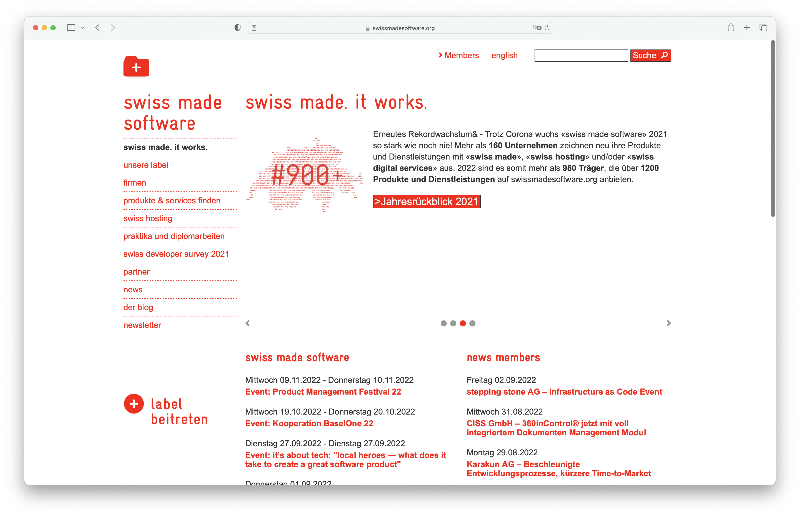This screenshot has width=800, height=517.
Task: Open stepping stone AG Infrastructure as Code Event
Action: (x=564, y=392)
